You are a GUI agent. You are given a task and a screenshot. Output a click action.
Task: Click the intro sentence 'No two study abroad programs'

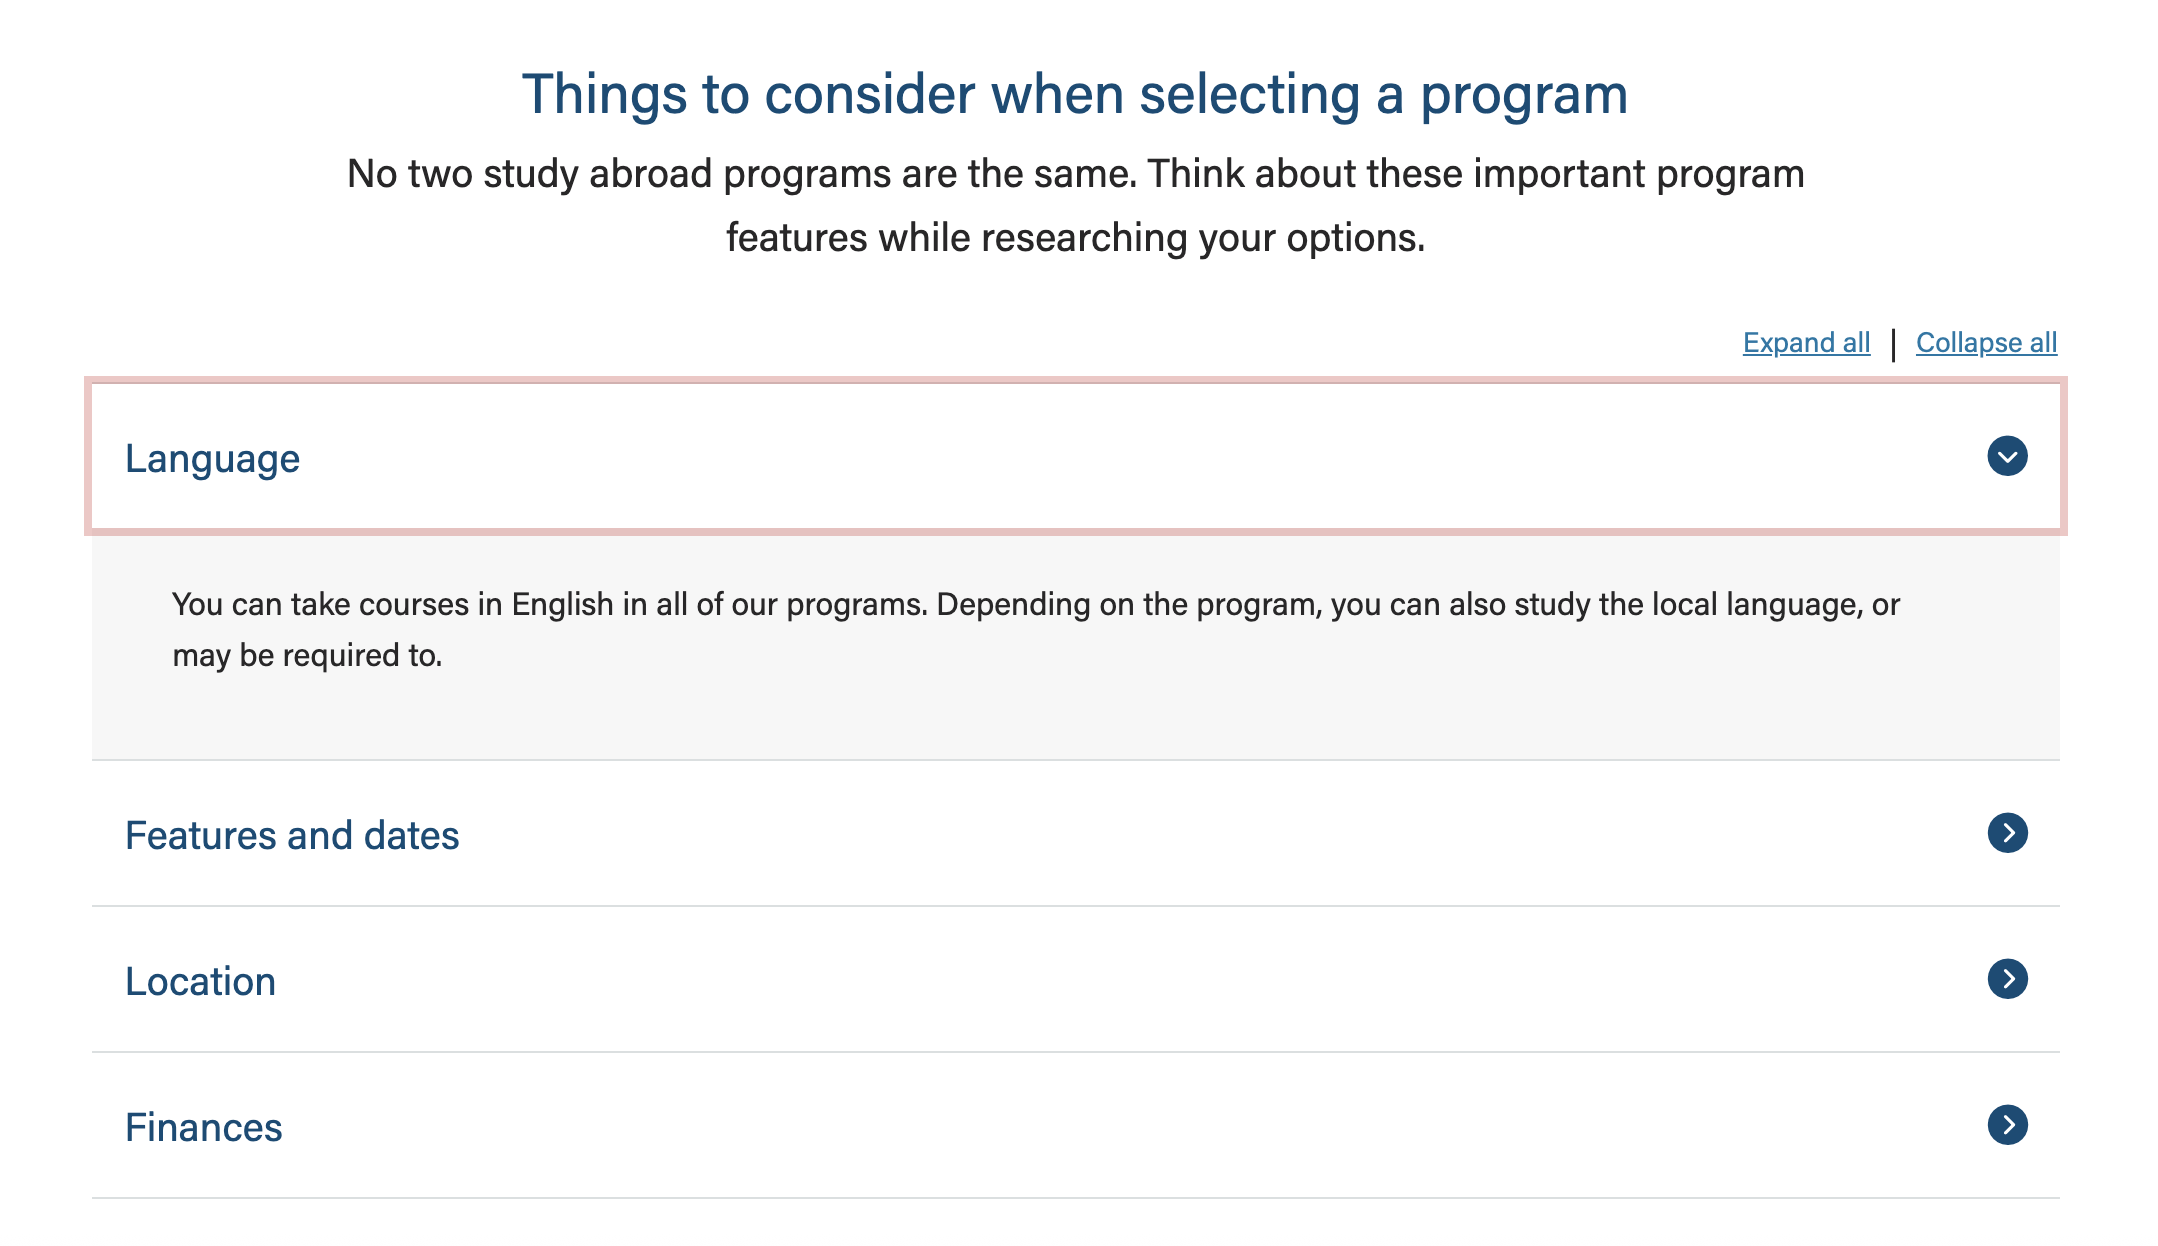pyautogui.click(x=1075, y=174)
